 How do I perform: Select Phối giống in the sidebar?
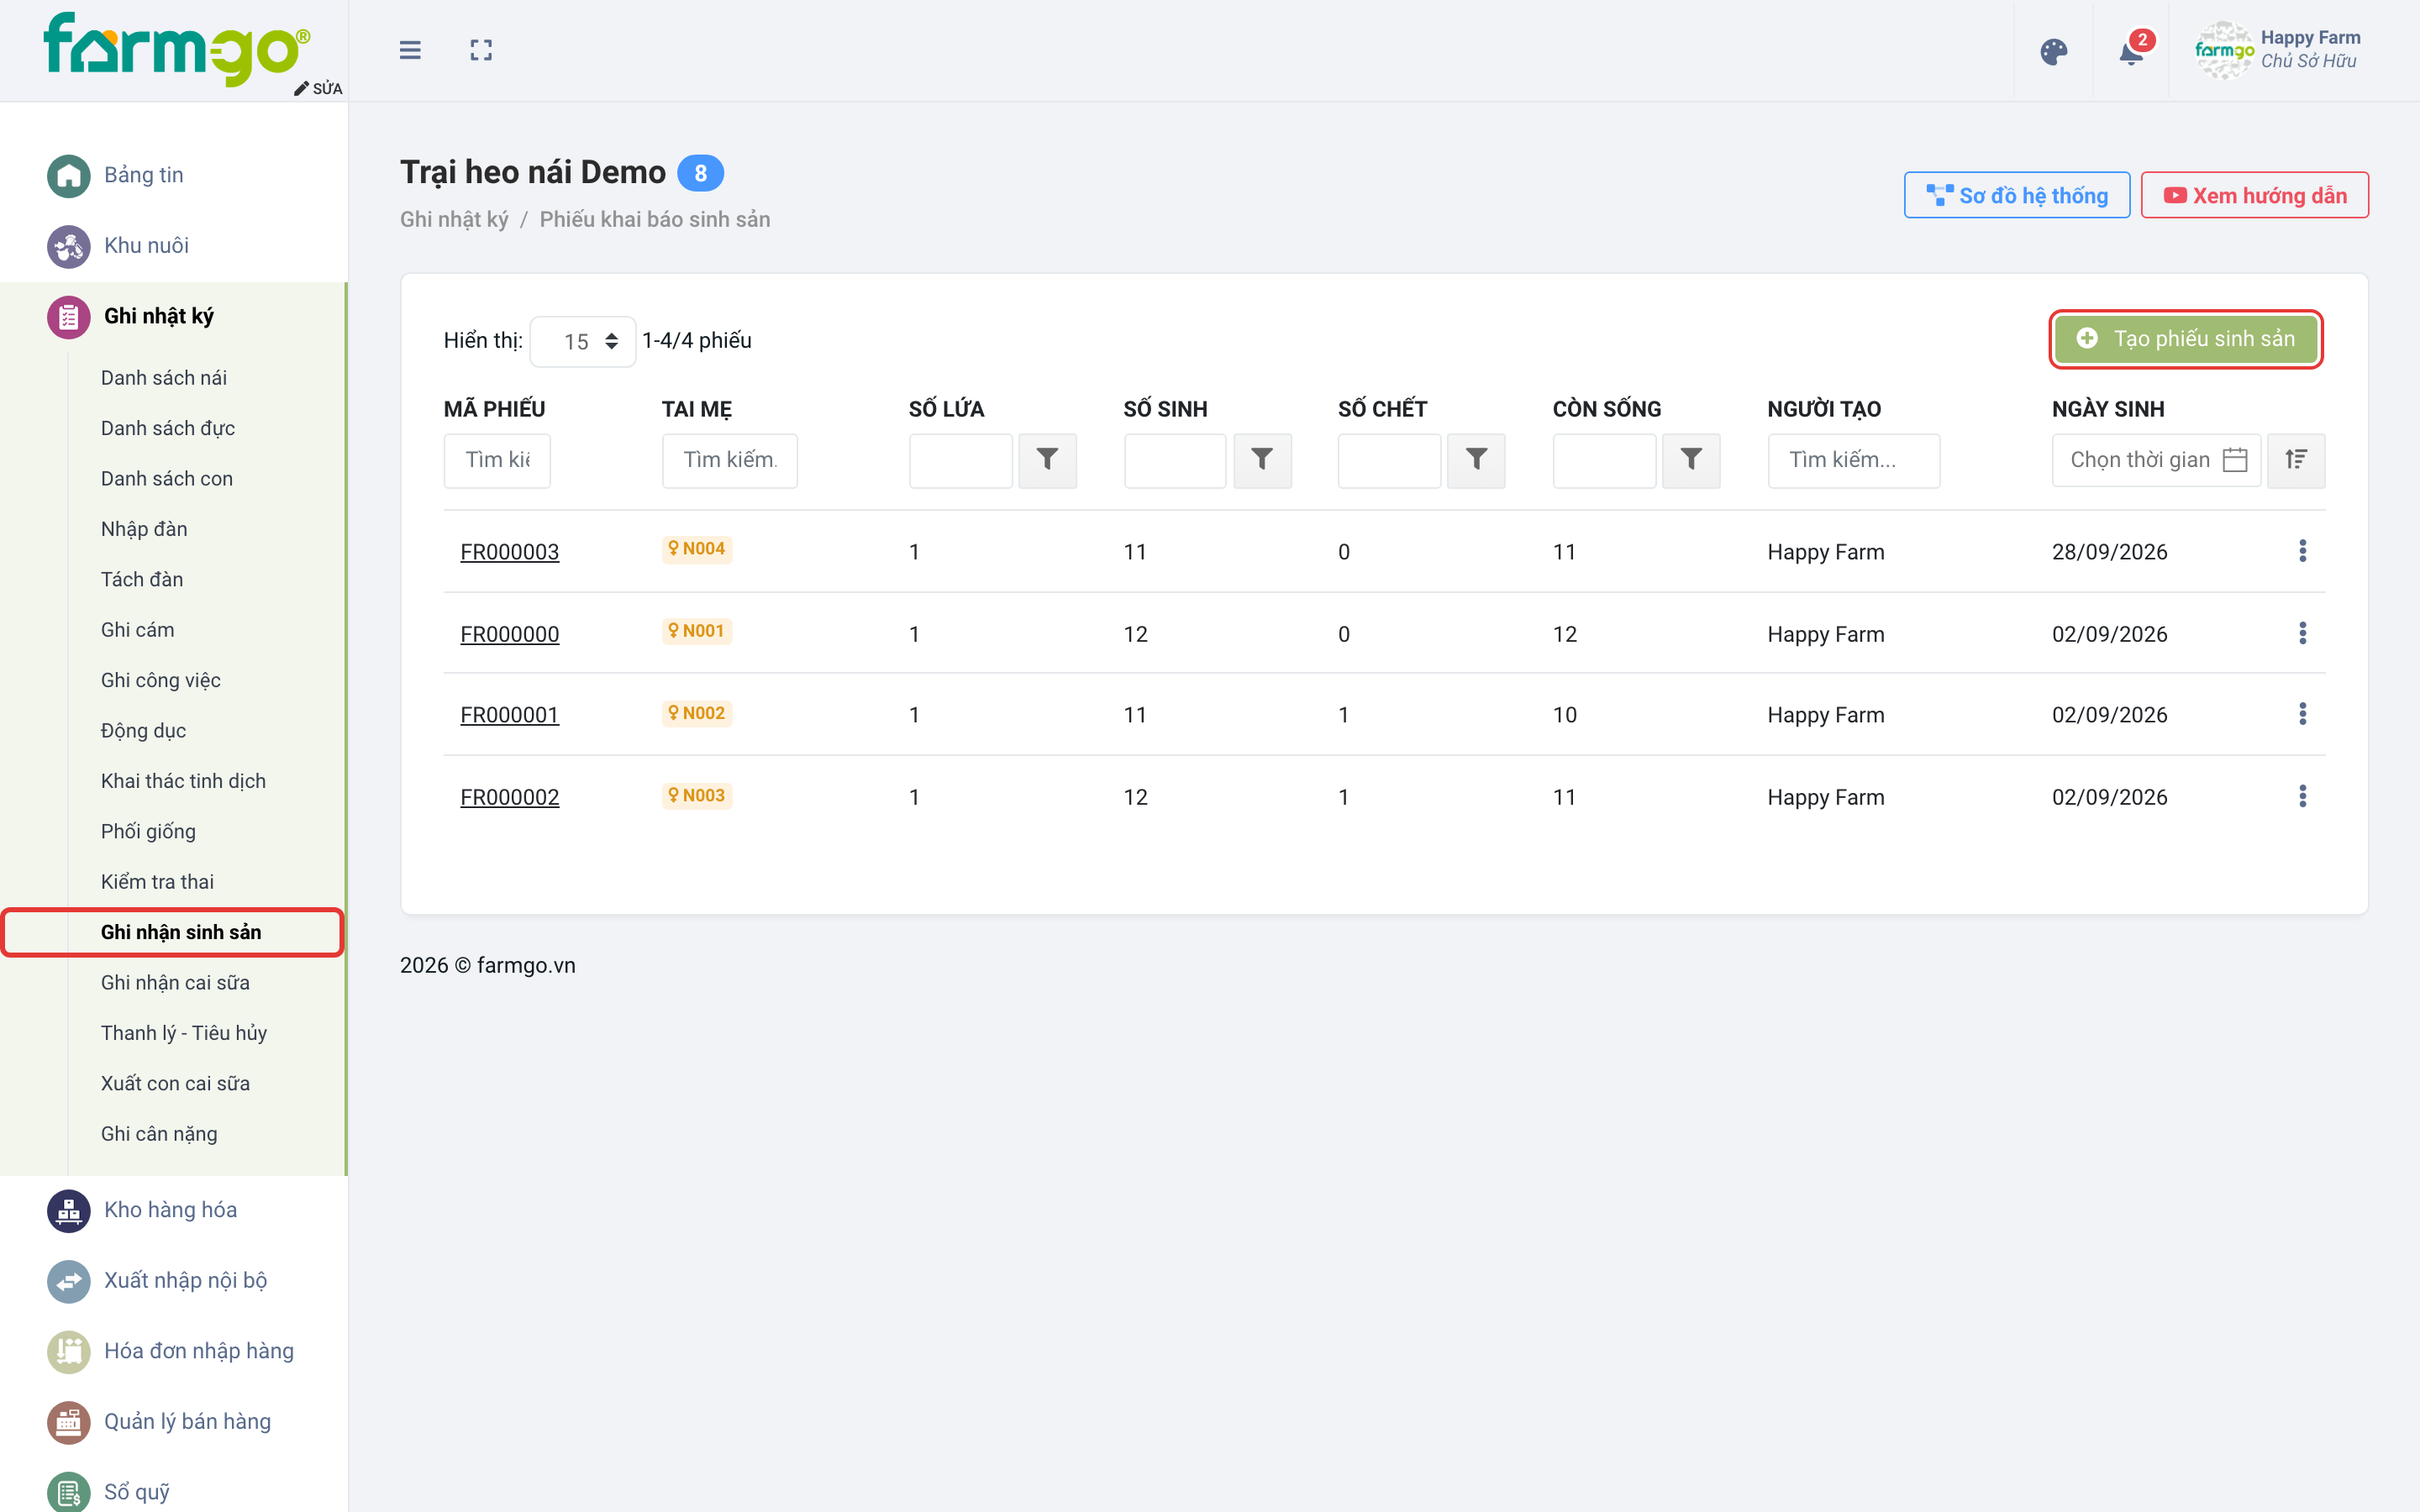pyautogui.click(x=148, y=832)
